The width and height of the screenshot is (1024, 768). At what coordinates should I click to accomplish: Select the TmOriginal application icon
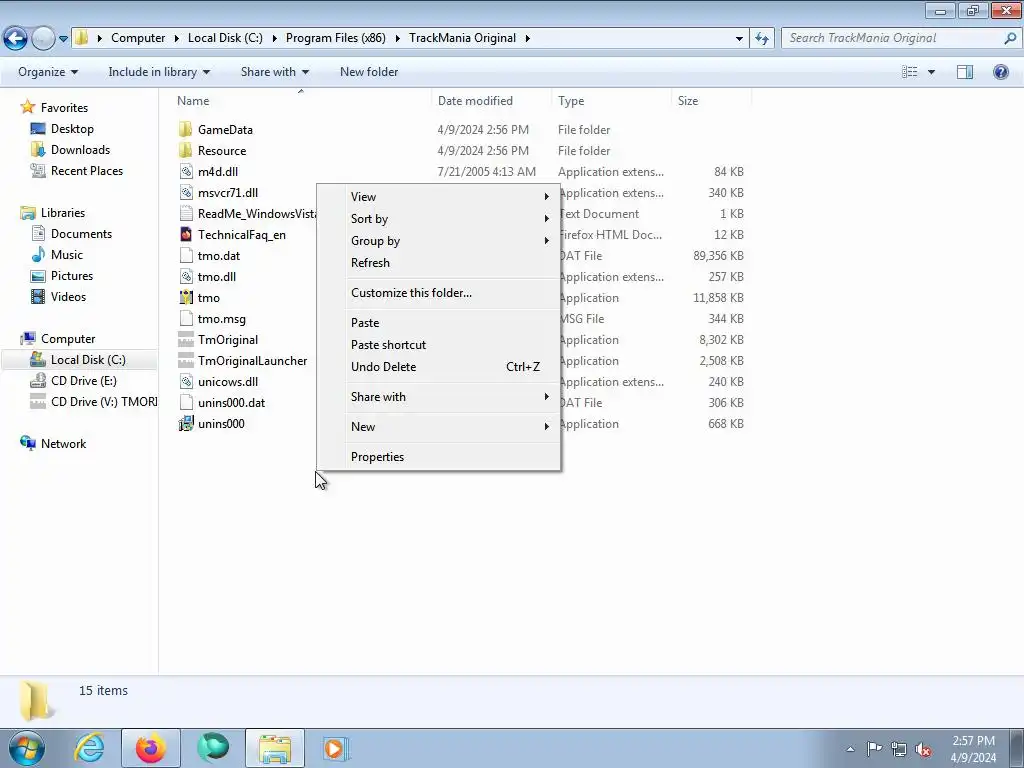(186, 340)
